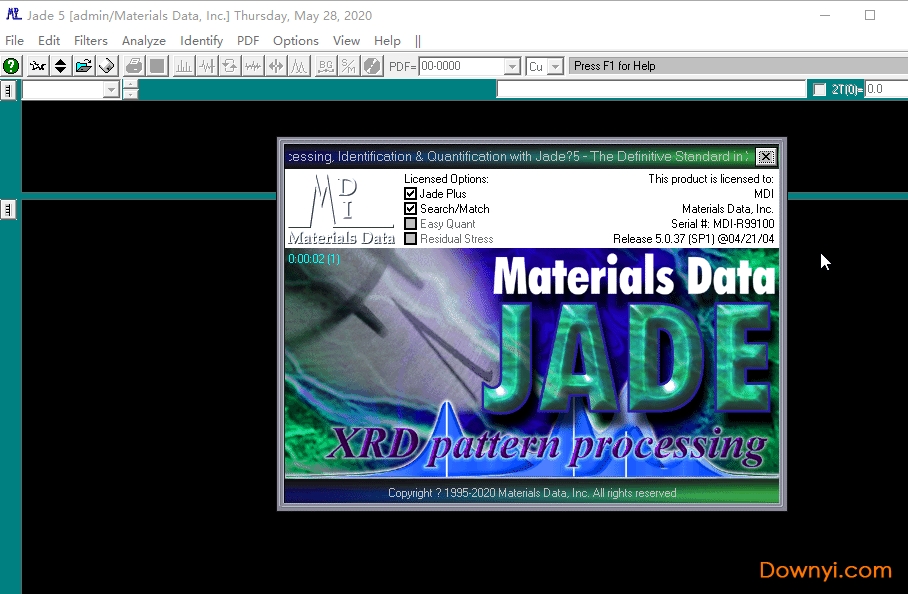The image size is (908, 594).
Task: Click the Downyi.com link
Action: [x=824, y=570]
